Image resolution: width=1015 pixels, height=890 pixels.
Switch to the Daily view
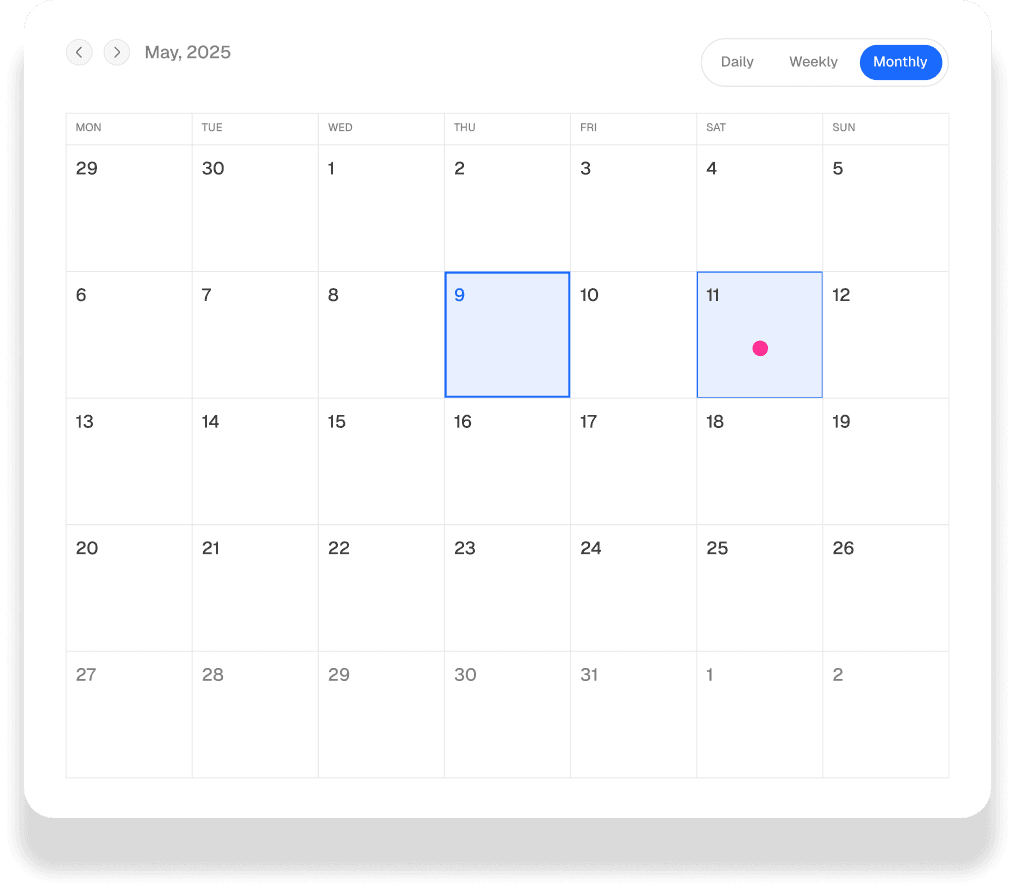click(x=738, y=61)
